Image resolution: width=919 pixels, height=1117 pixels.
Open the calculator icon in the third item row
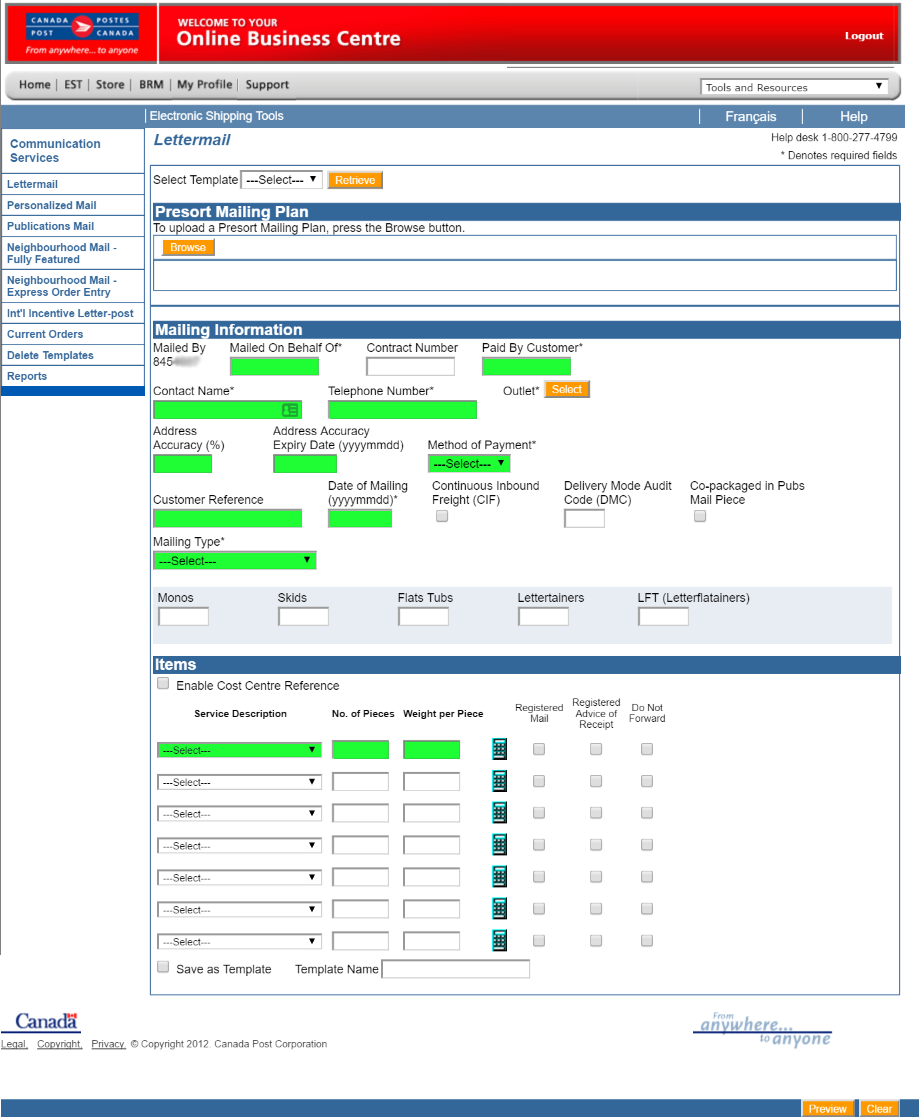pyautogui.click(x=499, y=812)
